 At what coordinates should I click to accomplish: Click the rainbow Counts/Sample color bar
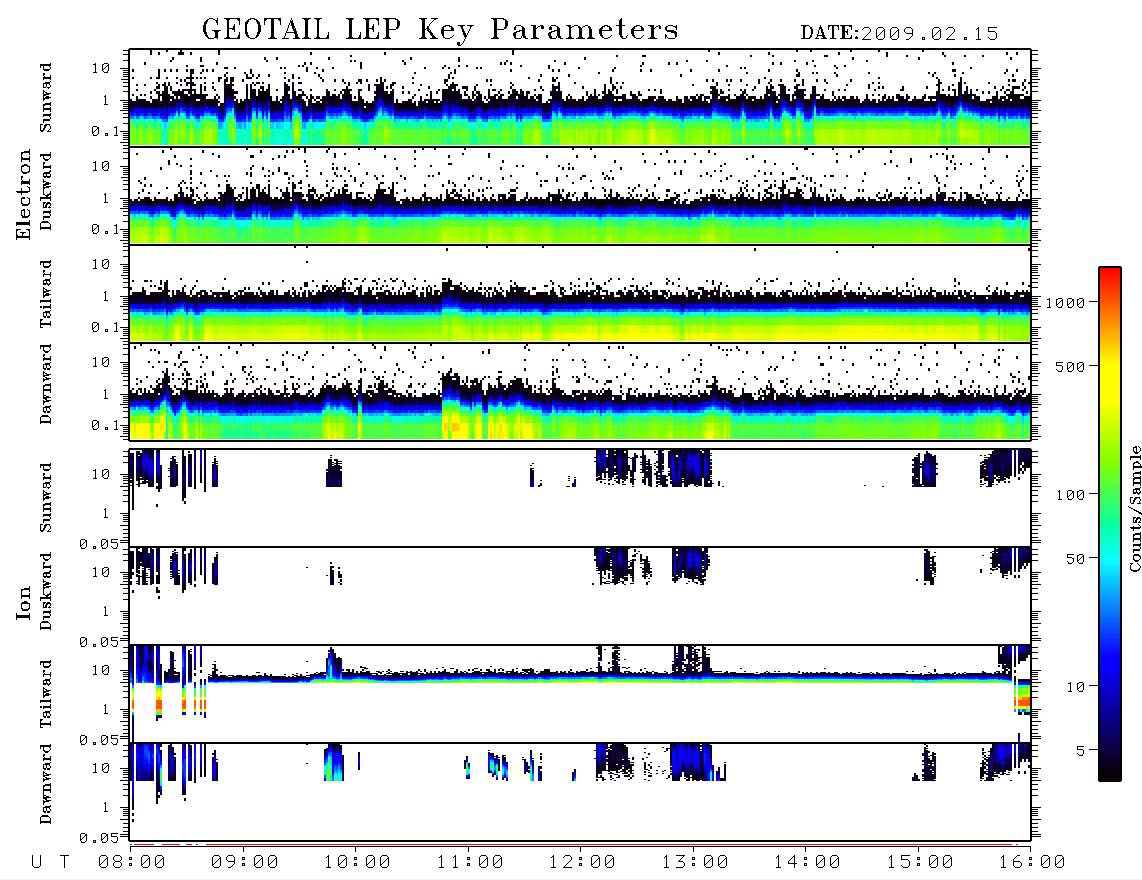(1110, 524)
